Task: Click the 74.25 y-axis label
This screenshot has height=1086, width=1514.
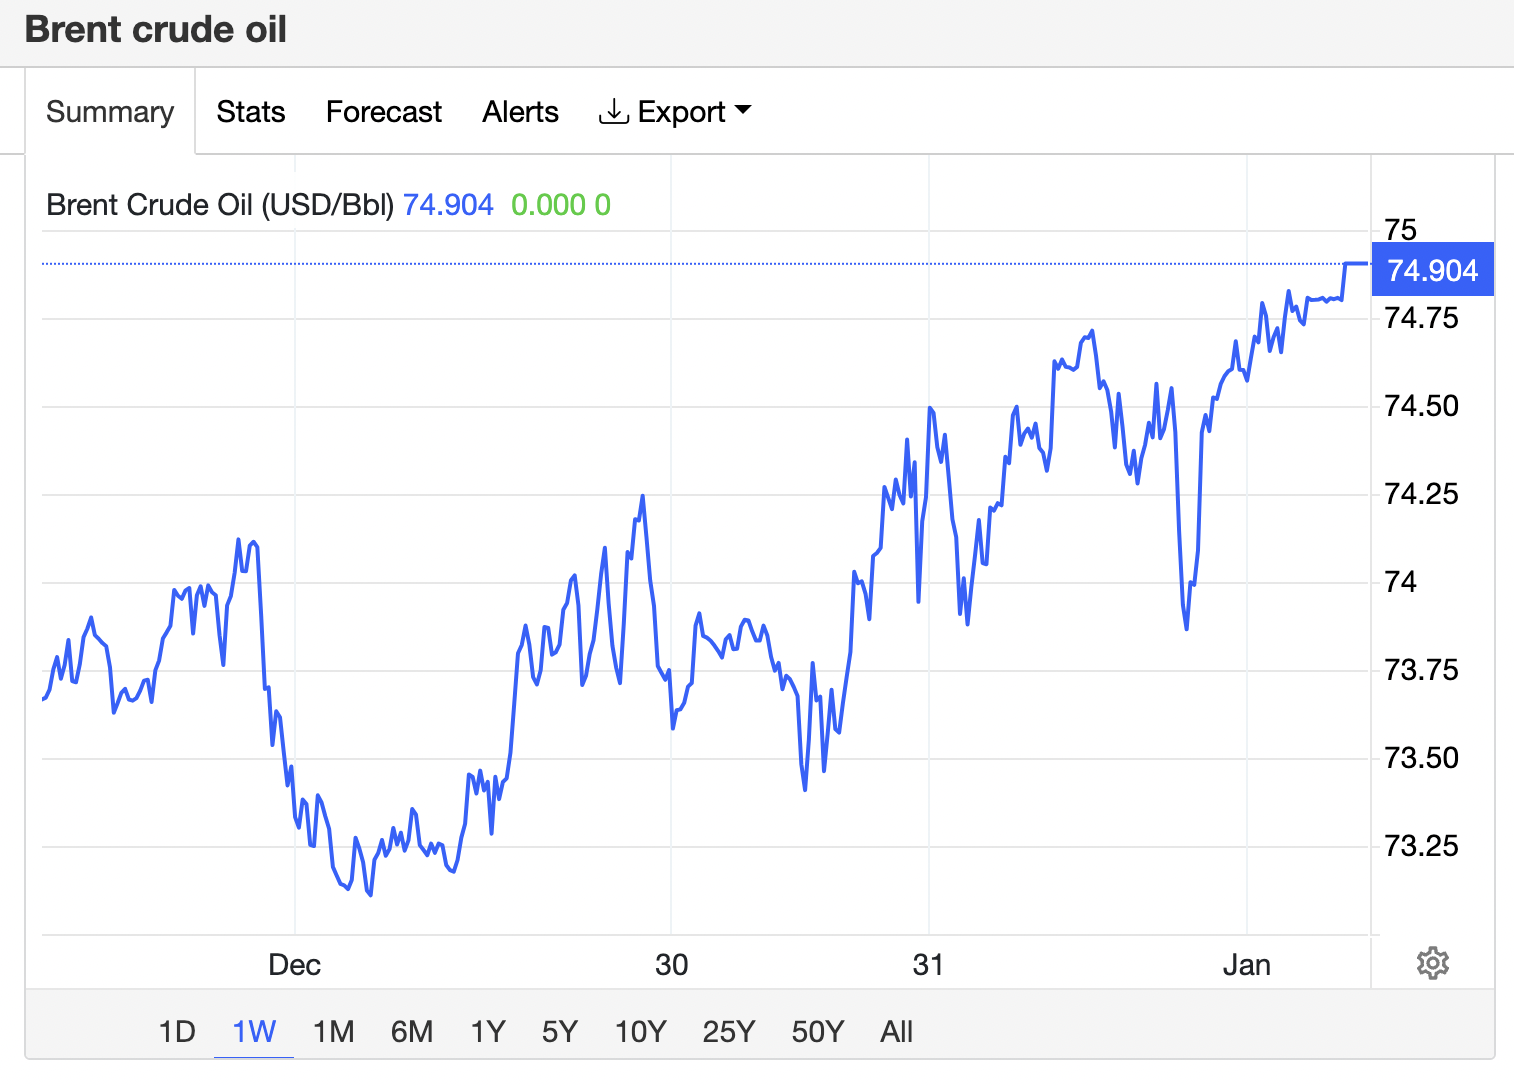Action: click(1421, 494)
